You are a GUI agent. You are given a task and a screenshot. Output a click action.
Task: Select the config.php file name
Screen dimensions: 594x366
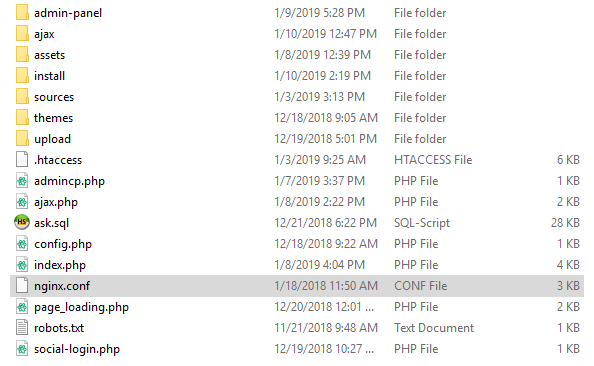[63, 244]
